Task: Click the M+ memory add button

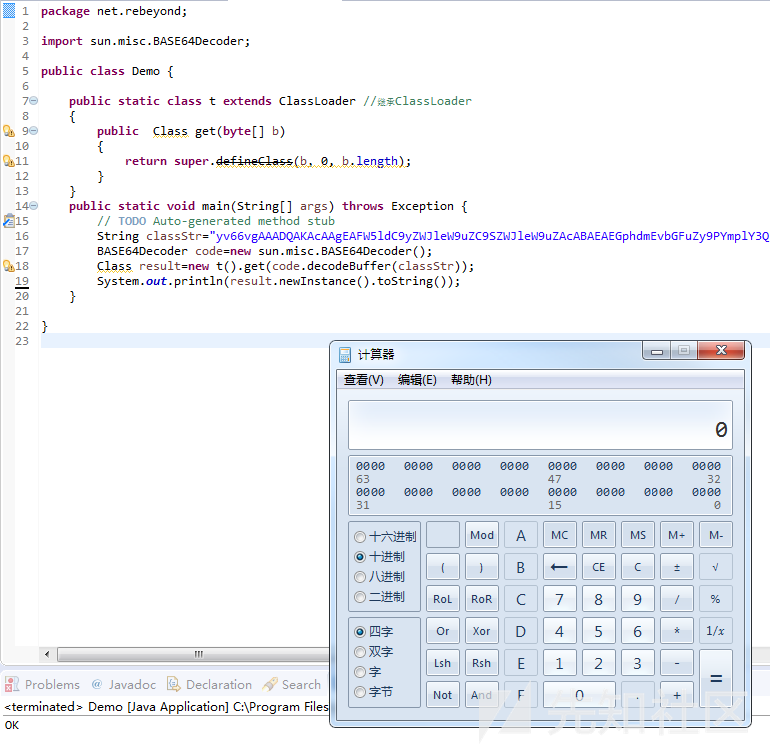Action: click(x=677, y=535)
